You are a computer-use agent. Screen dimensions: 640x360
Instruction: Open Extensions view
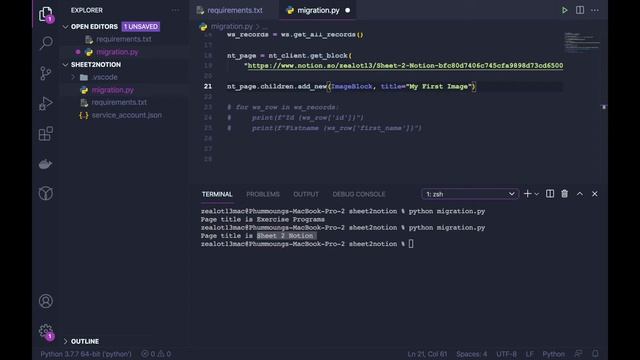[46, 133]
